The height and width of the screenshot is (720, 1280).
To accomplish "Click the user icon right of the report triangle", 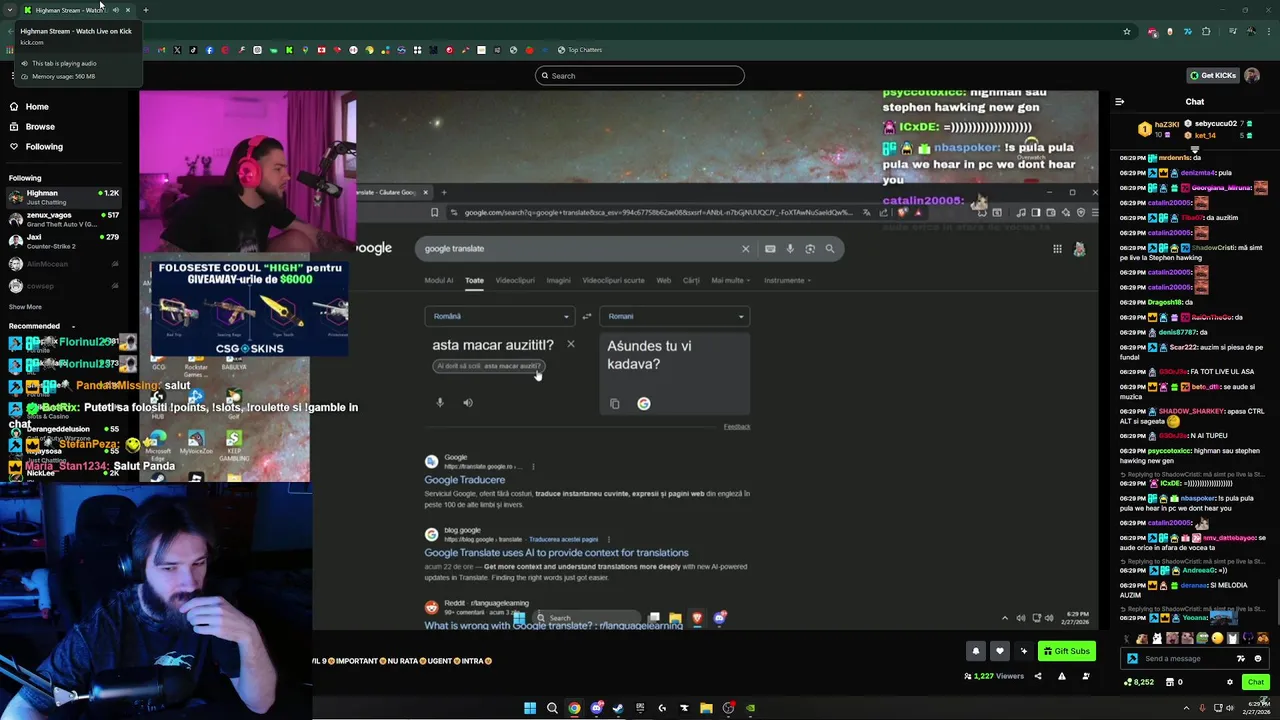I will tap(1086, 676).
